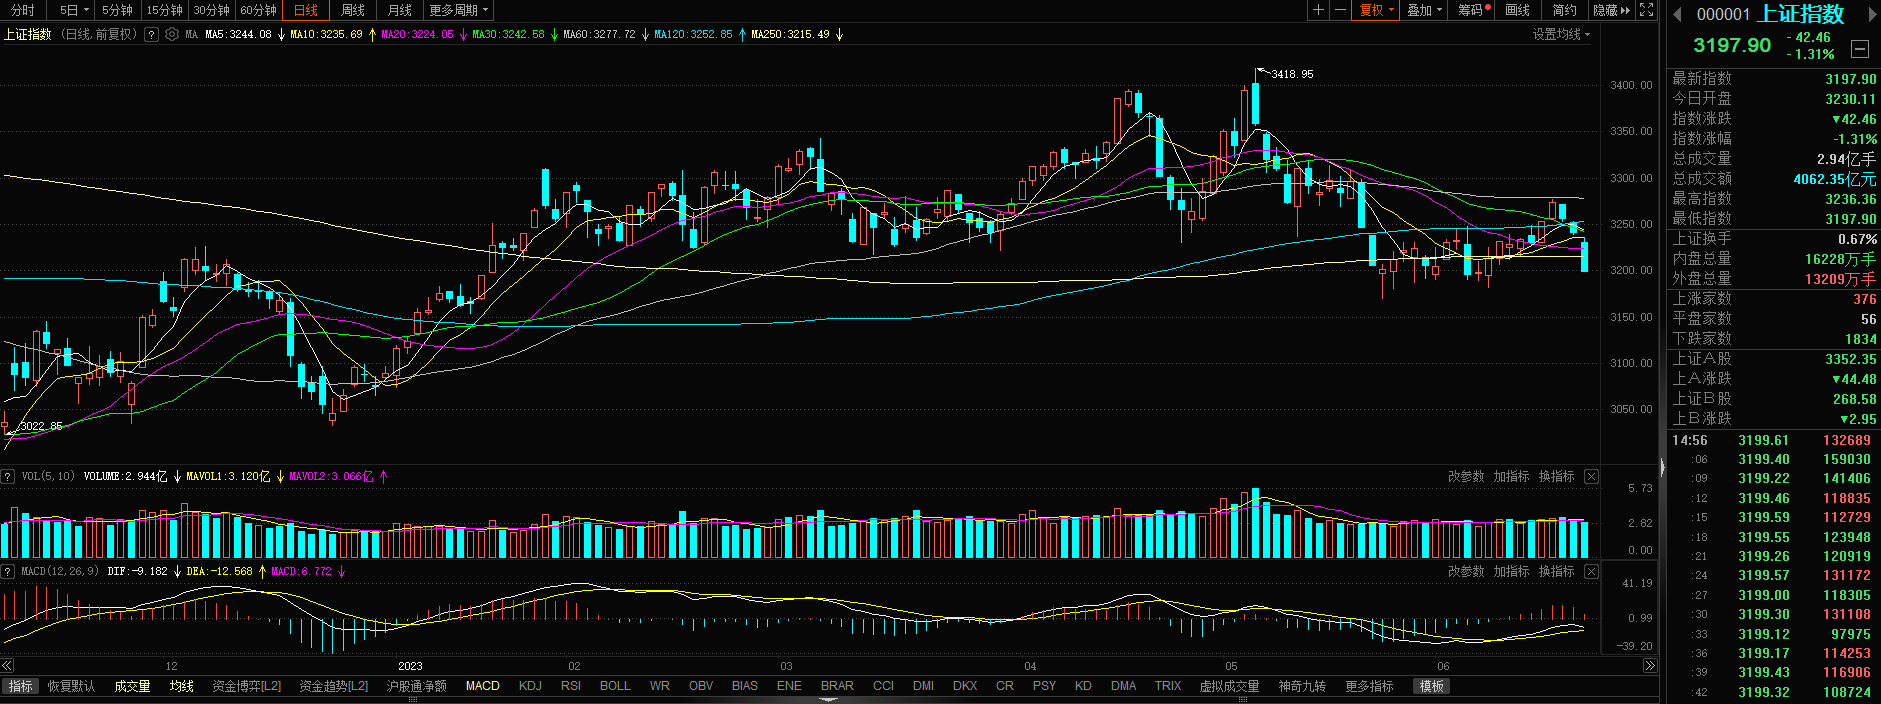The image size is (1881, 704).
Task: Open MA settings gear icon
Action: 172,34
